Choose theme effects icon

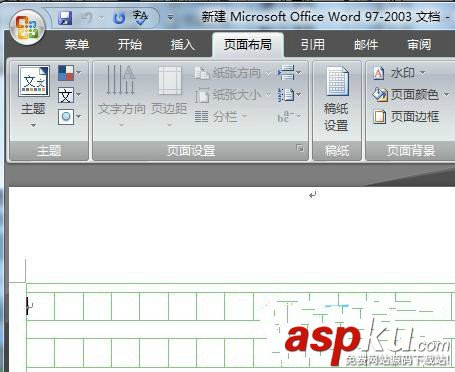pyautogui.click(x=69, y=117)
